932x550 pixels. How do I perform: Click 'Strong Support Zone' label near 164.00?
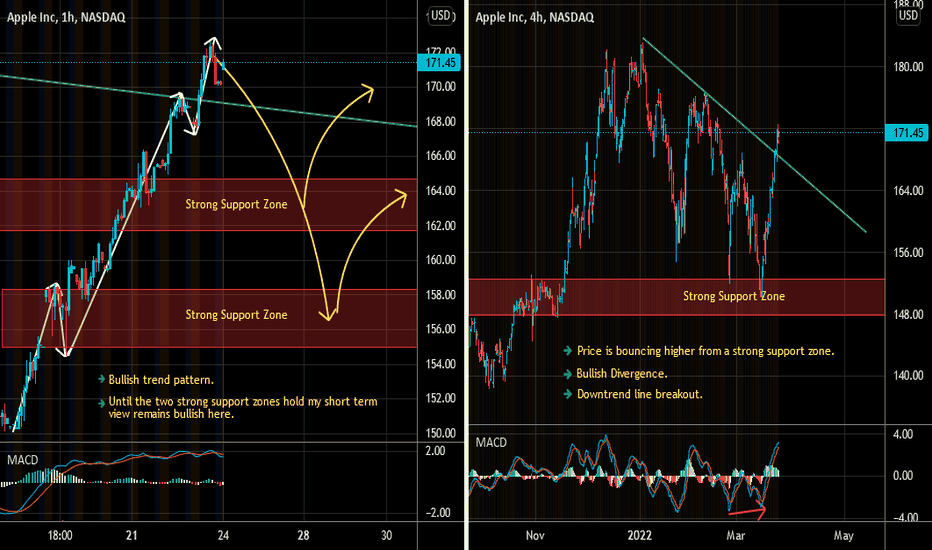(x=236, y=205)
